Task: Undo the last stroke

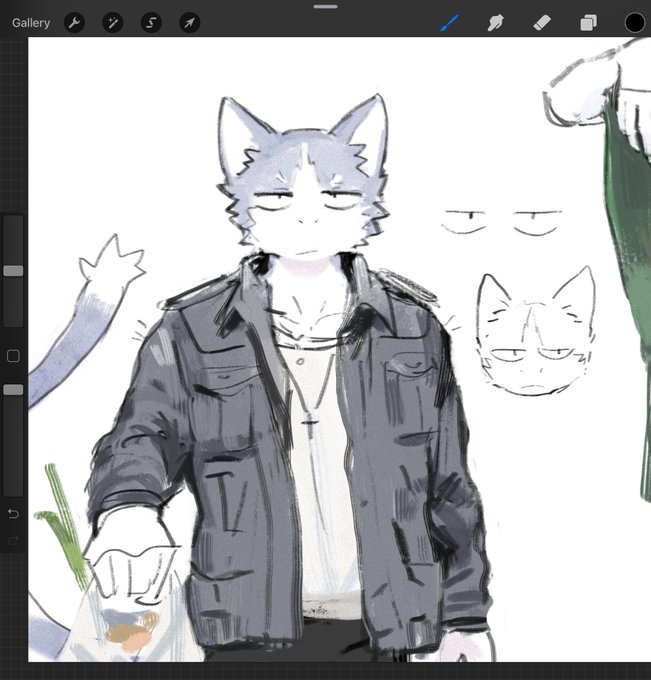Action: [x=13, y=514]
